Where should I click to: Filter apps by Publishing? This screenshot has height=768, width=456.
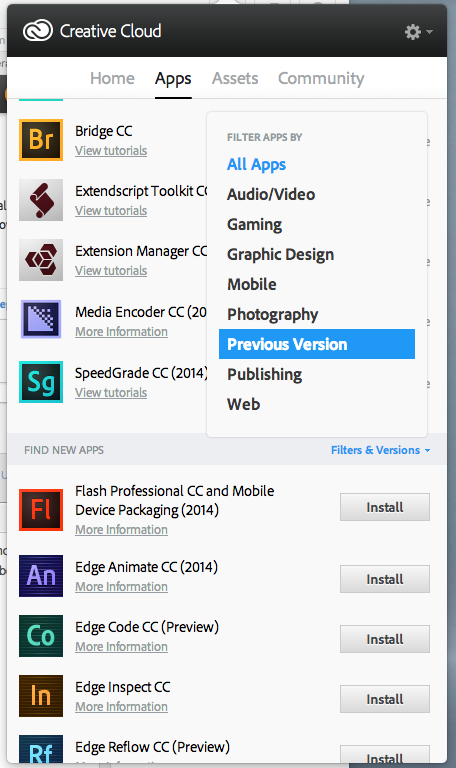(x=264, y=374)
